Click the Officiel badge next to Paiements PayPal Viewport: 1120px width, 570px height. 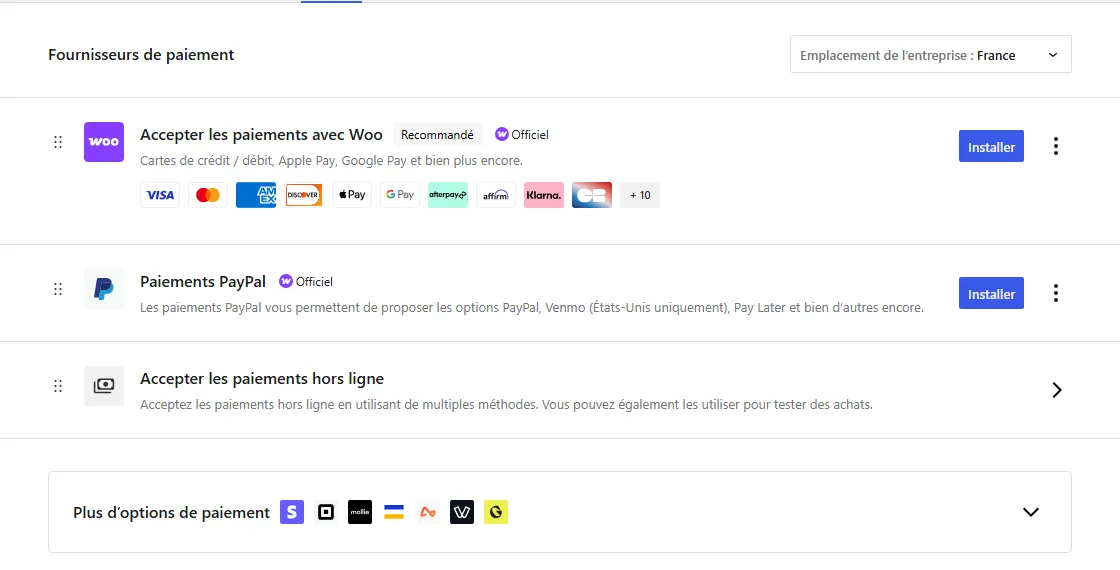306,281
